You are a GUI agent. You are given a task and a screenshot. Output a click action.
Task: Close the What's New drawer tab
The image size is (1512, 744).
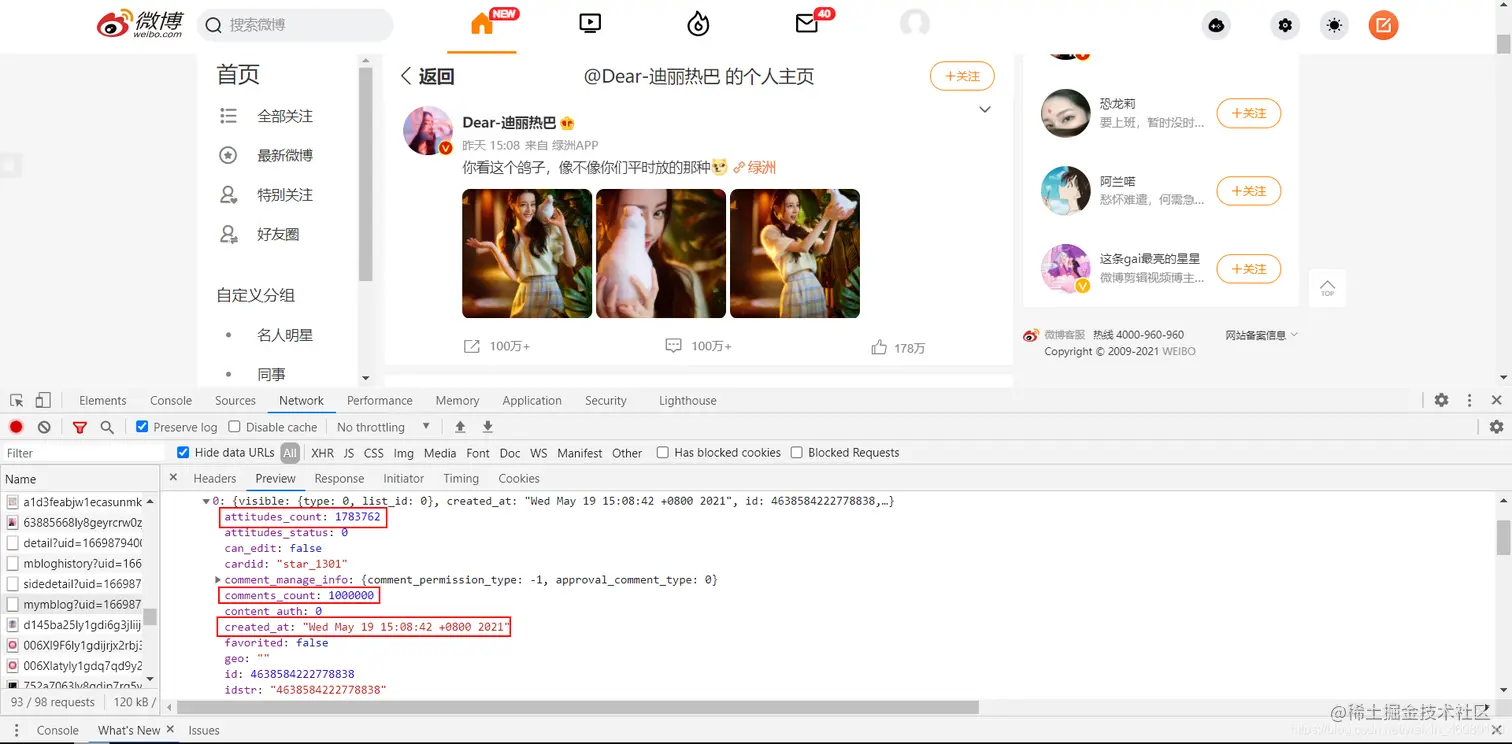(x=170, y=730)
